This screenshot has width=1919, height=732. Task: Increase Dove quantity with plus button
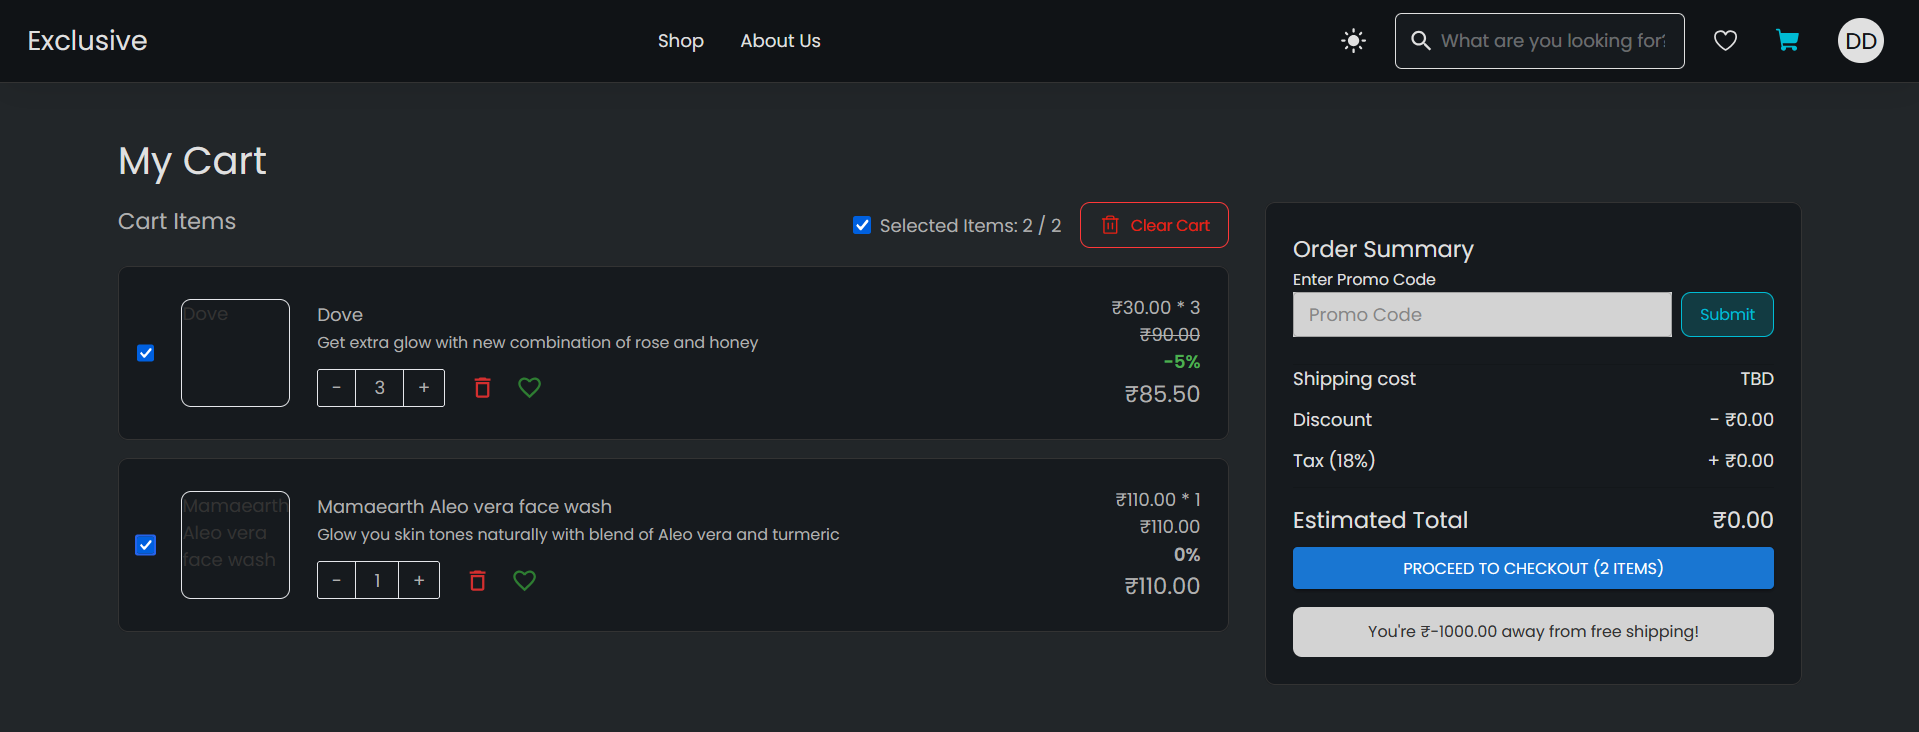(x=424, y=388)
